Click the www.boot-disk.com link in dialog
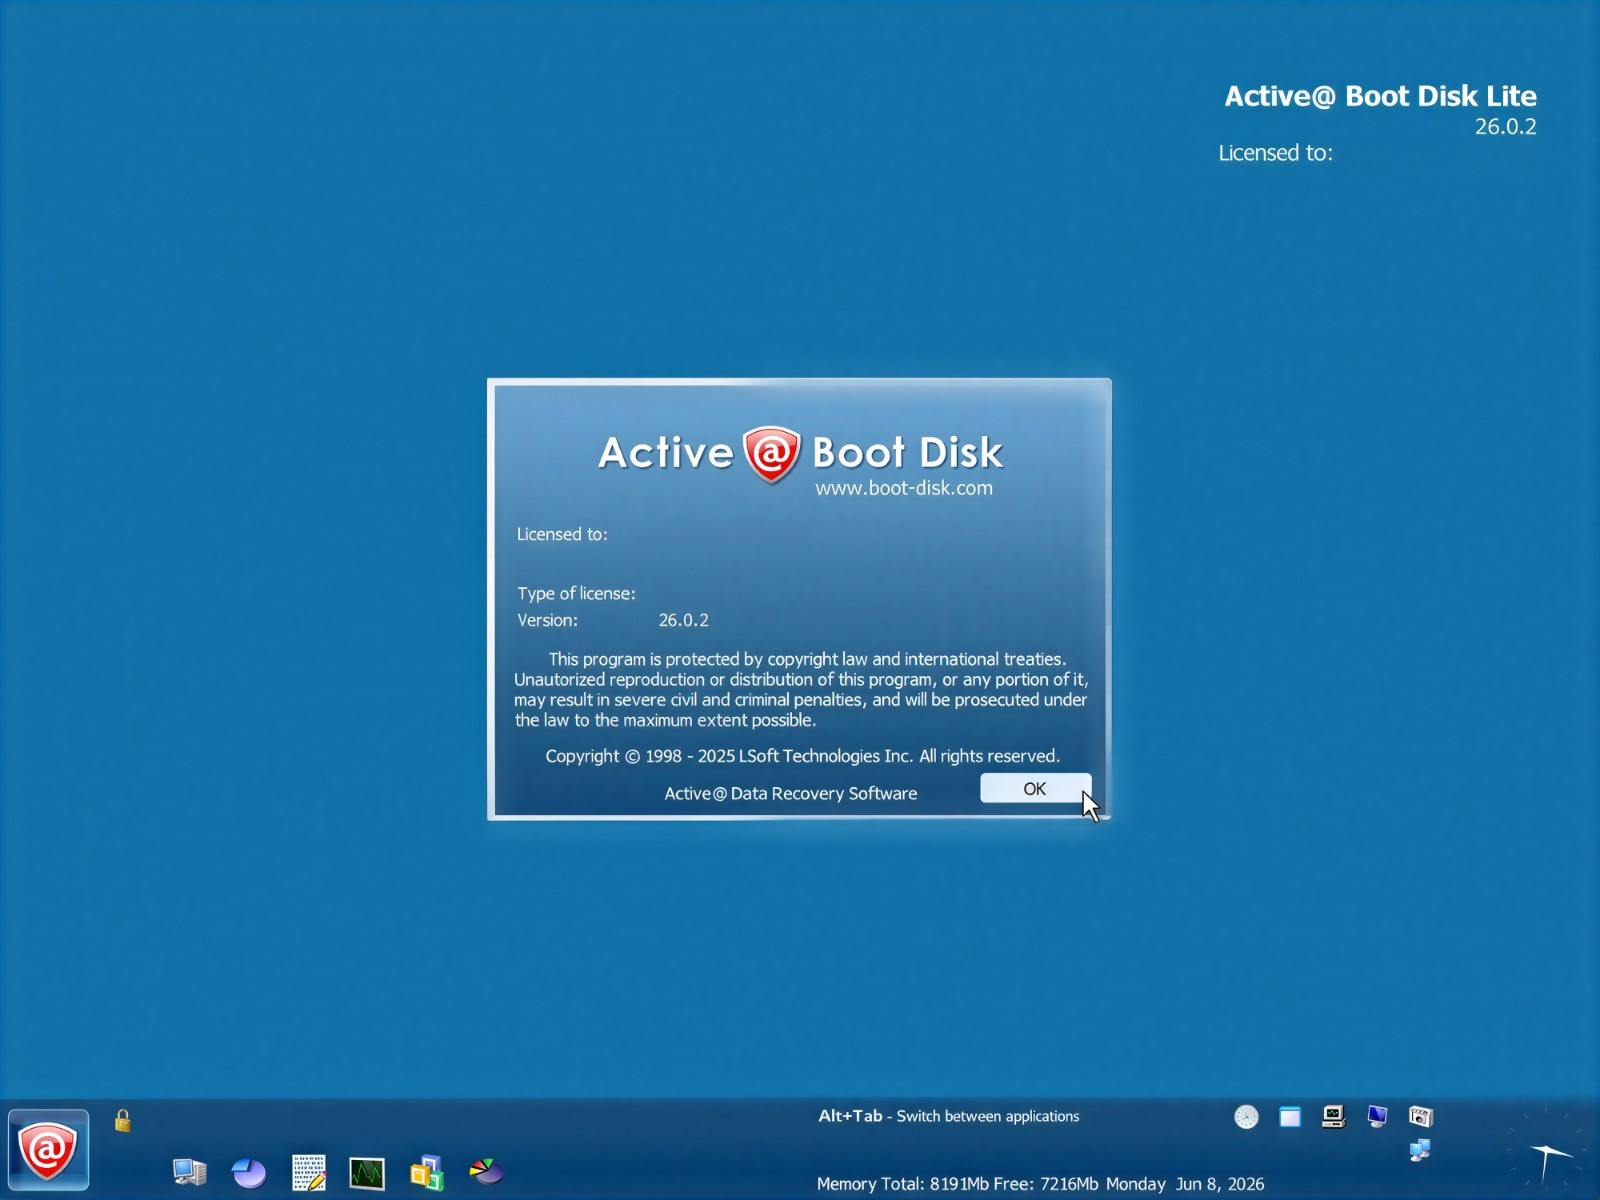The image size is (1600, 1200). tap(904, 488)
